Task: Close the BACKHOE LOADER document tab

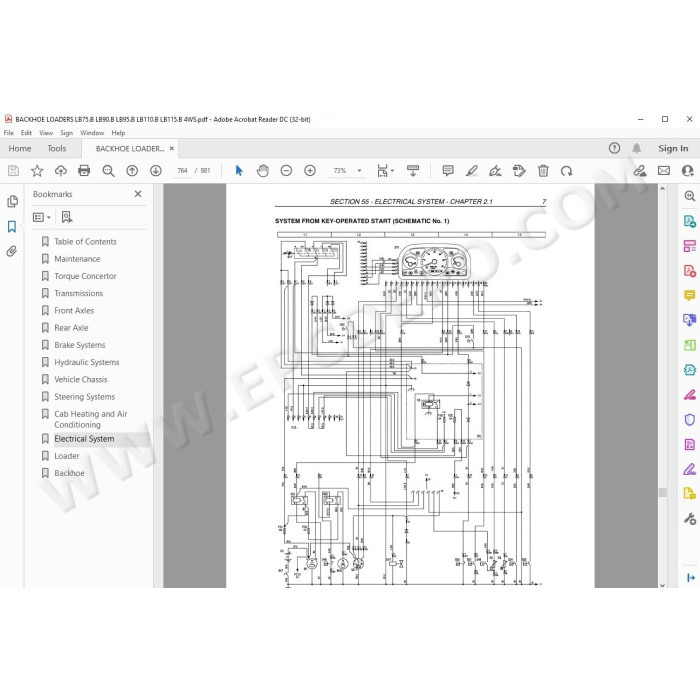Action: 171,148
